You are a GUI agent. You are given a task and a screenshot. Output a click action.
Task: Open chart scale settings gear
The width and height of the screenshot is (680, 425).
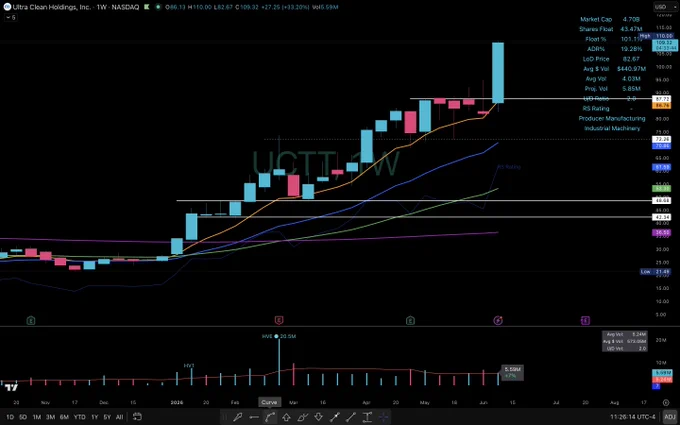(666, 402)
